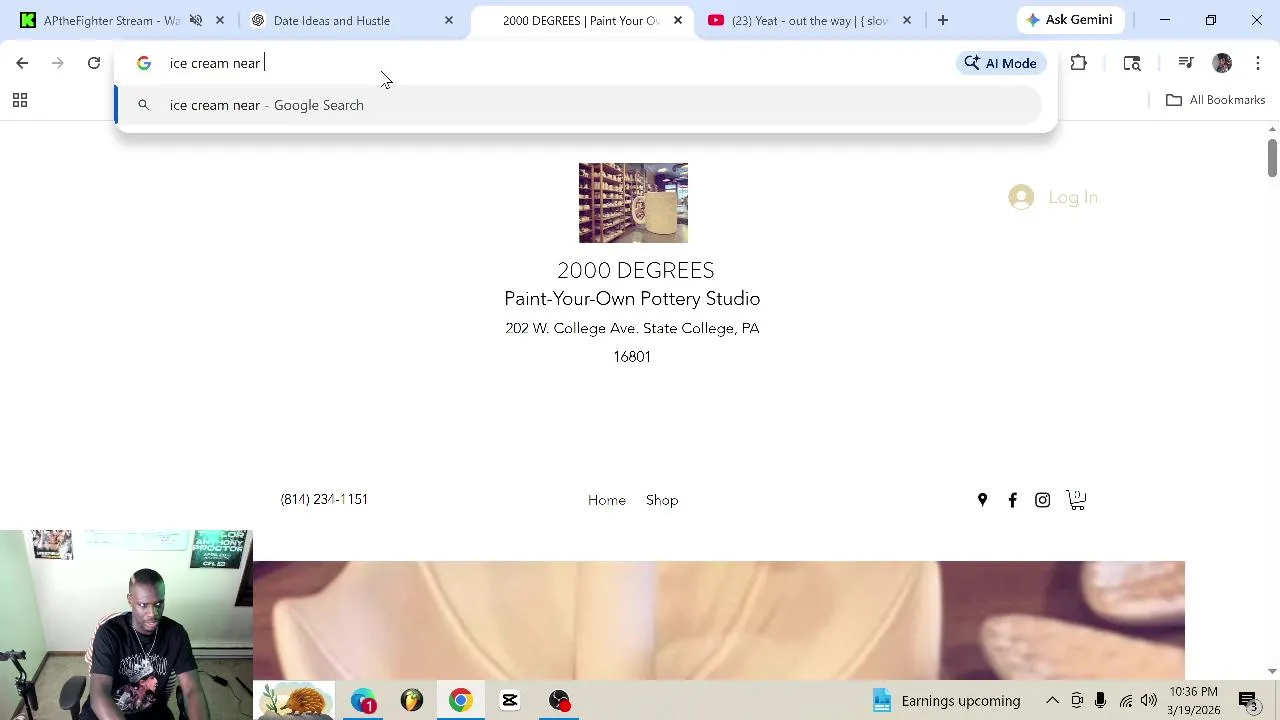Click the 2000 DEGREES site title

click(636, 270)
